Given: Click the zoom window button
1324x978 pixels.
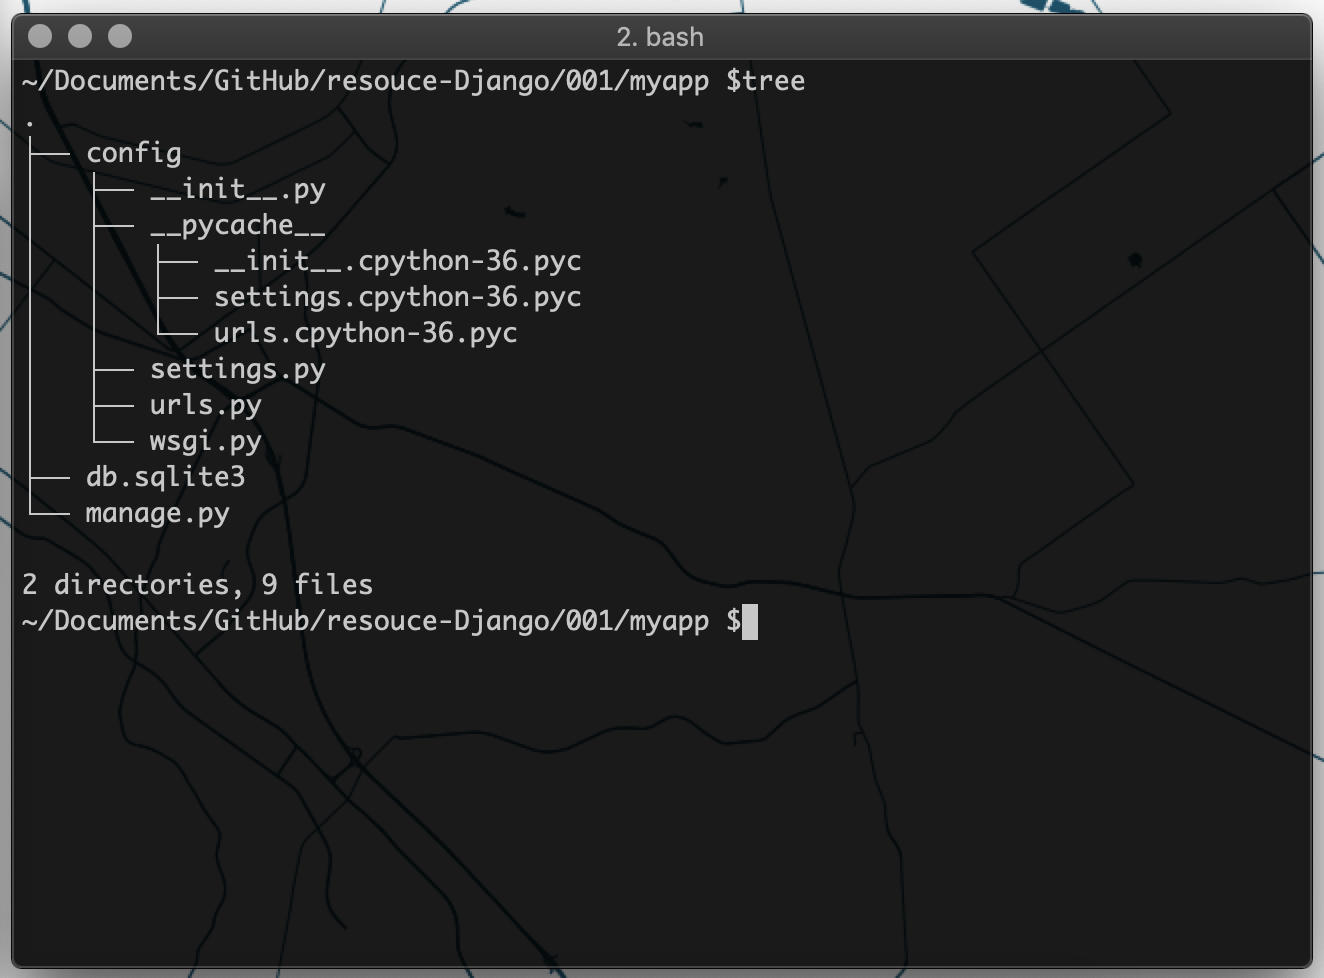Looking at the screenshot, I should click(120, 37).
